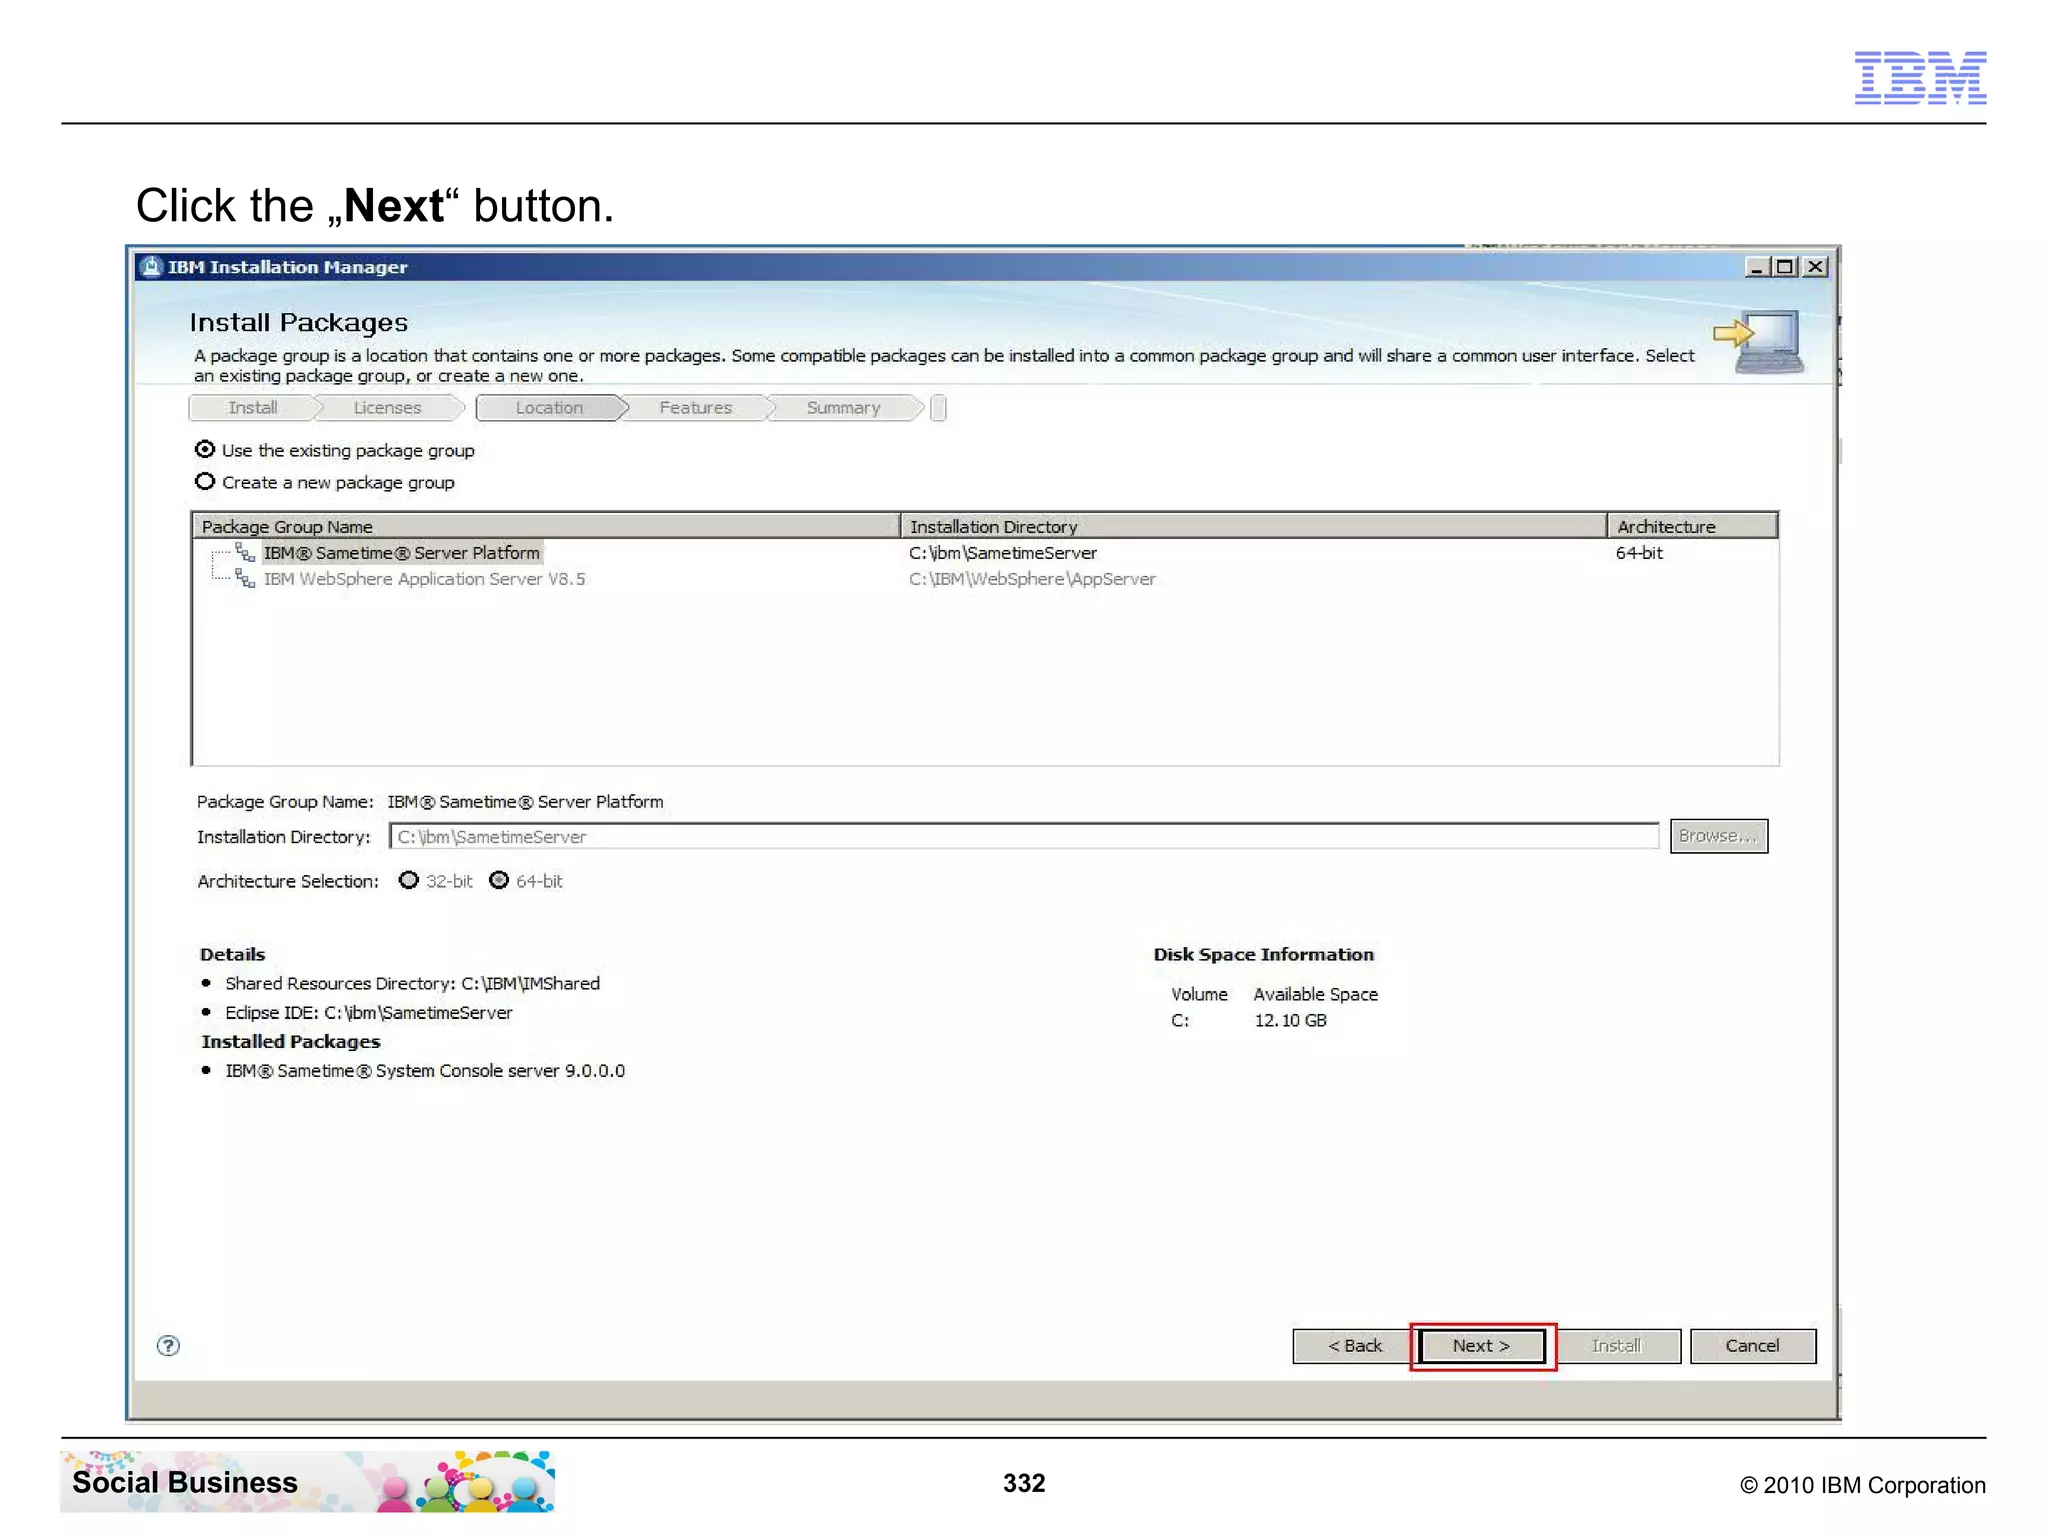Screen dimensions: 2048x1536
Task: Click the Shared Resources Directory detail line
Action: [412, 983]
